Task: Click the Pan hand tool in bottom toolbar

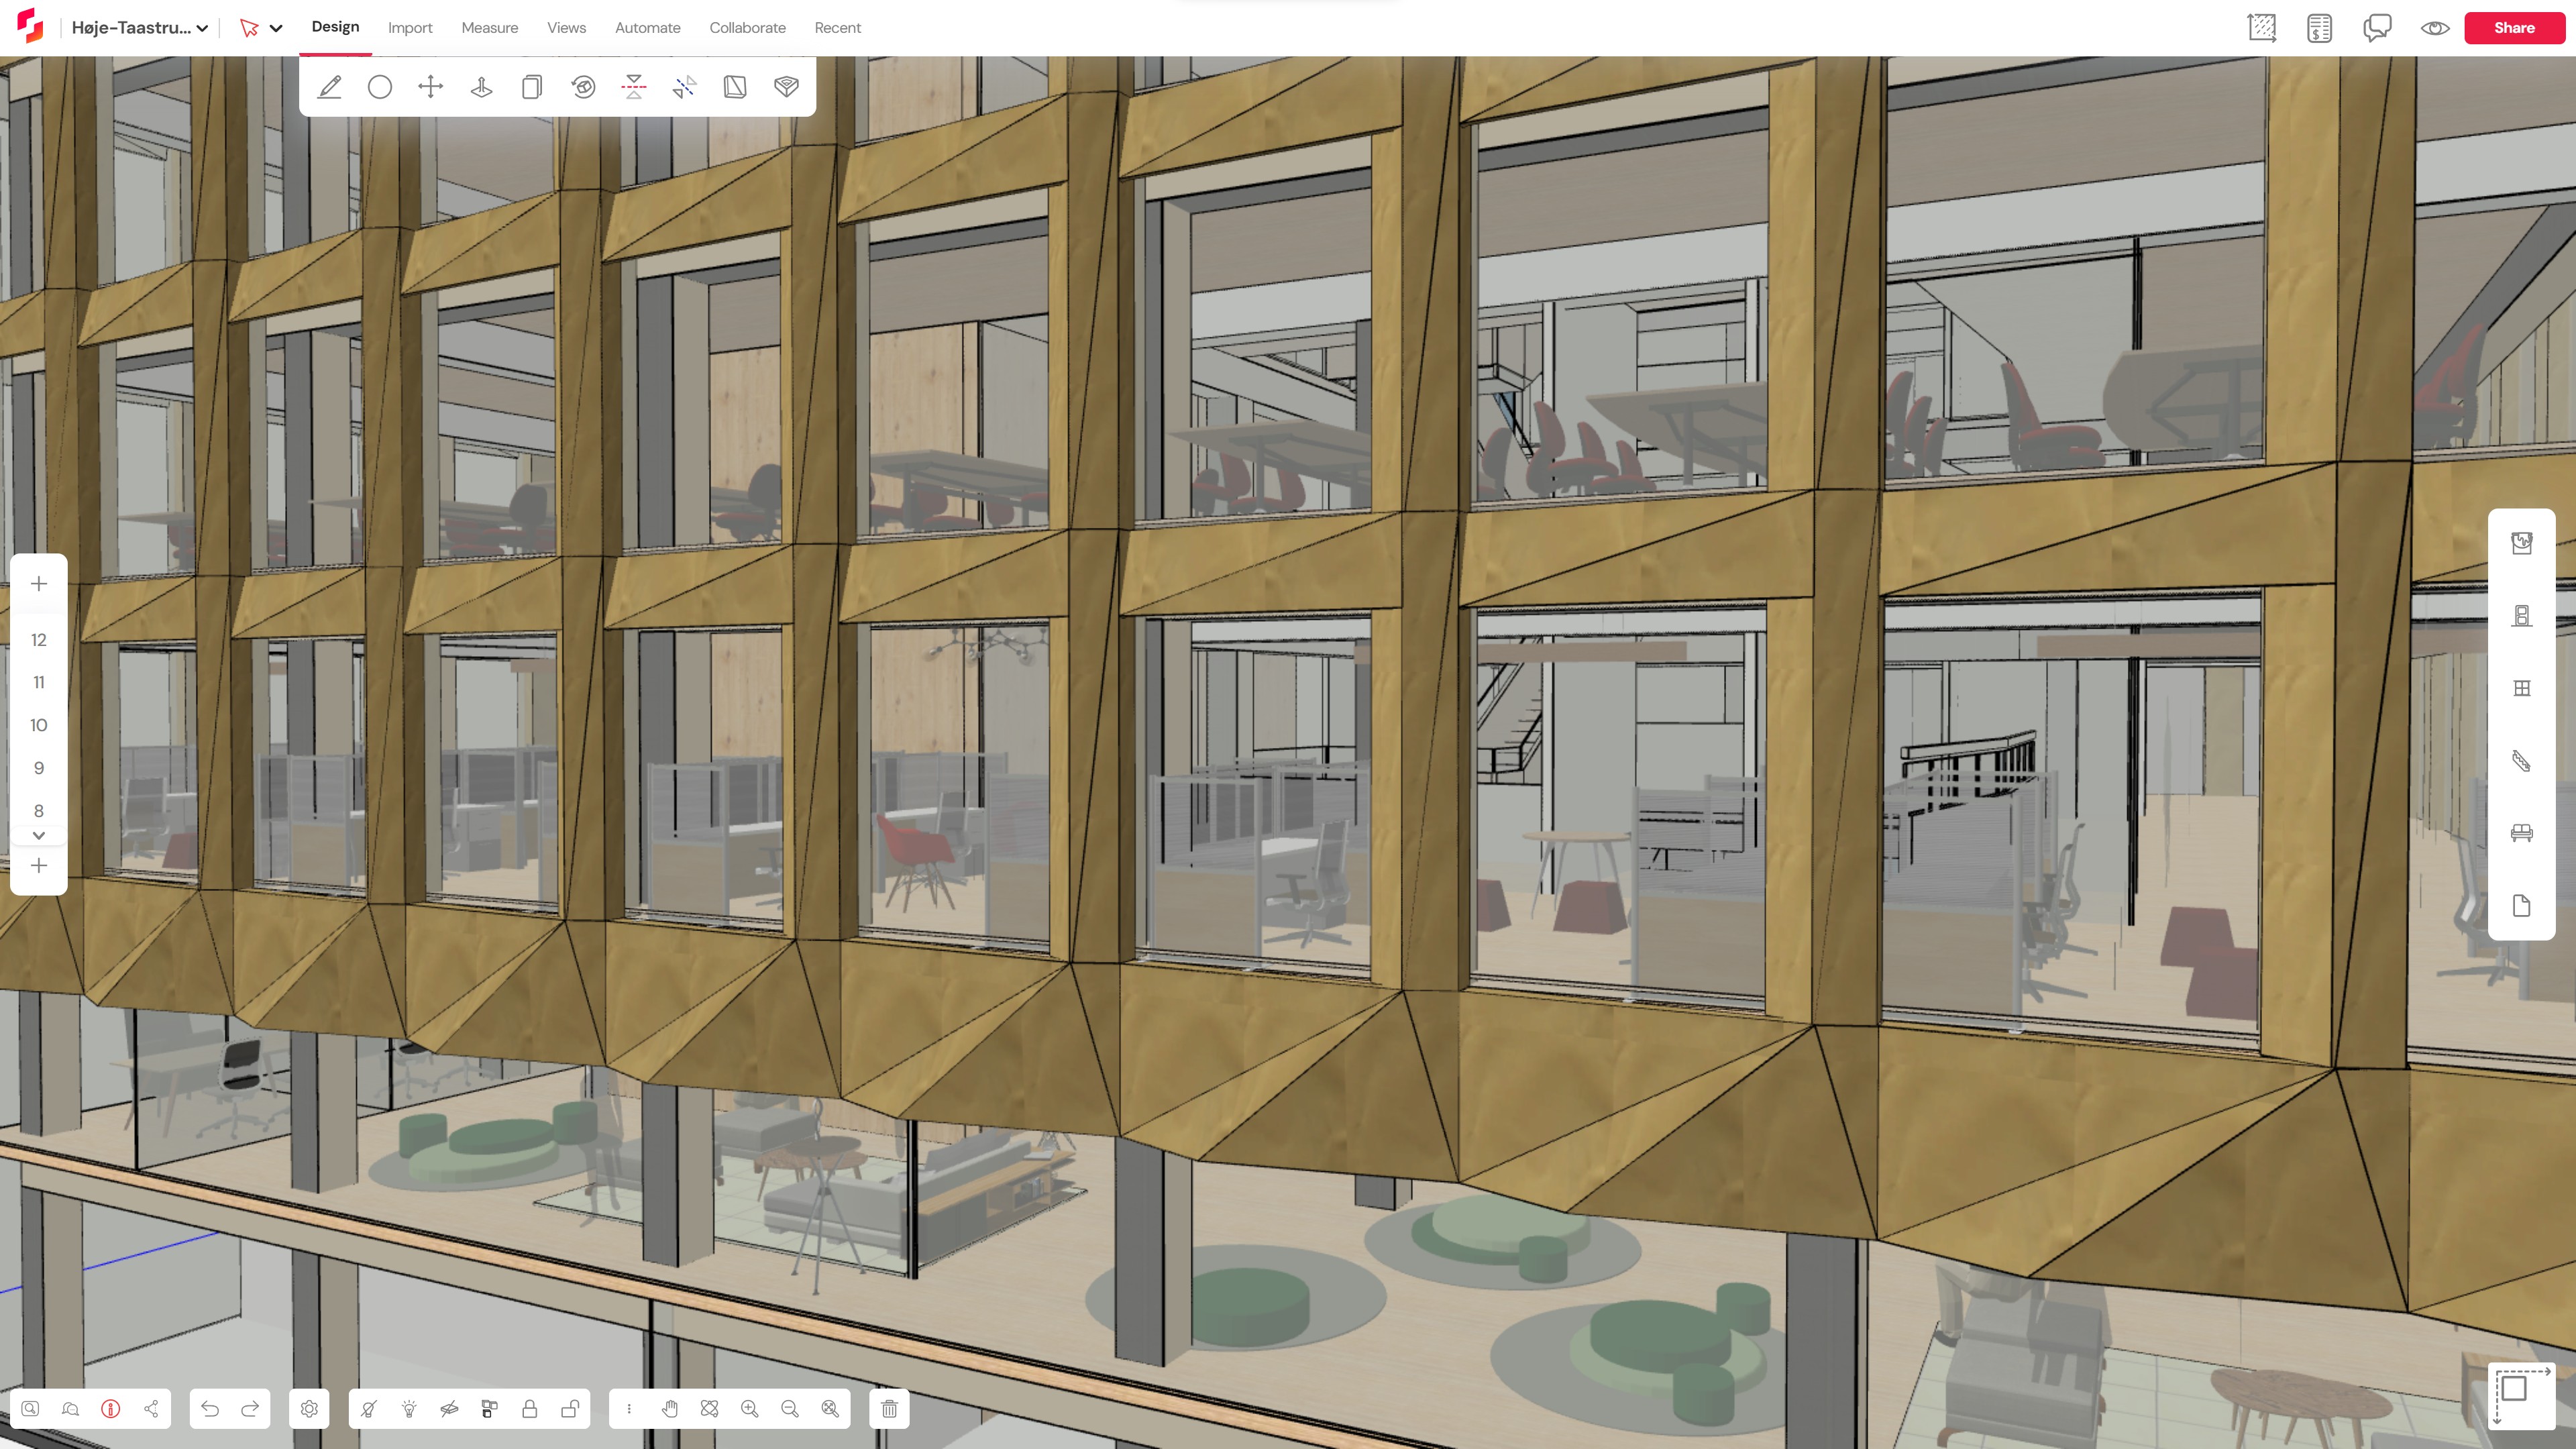Action: pyautogui.click(x=670, y=1408)
